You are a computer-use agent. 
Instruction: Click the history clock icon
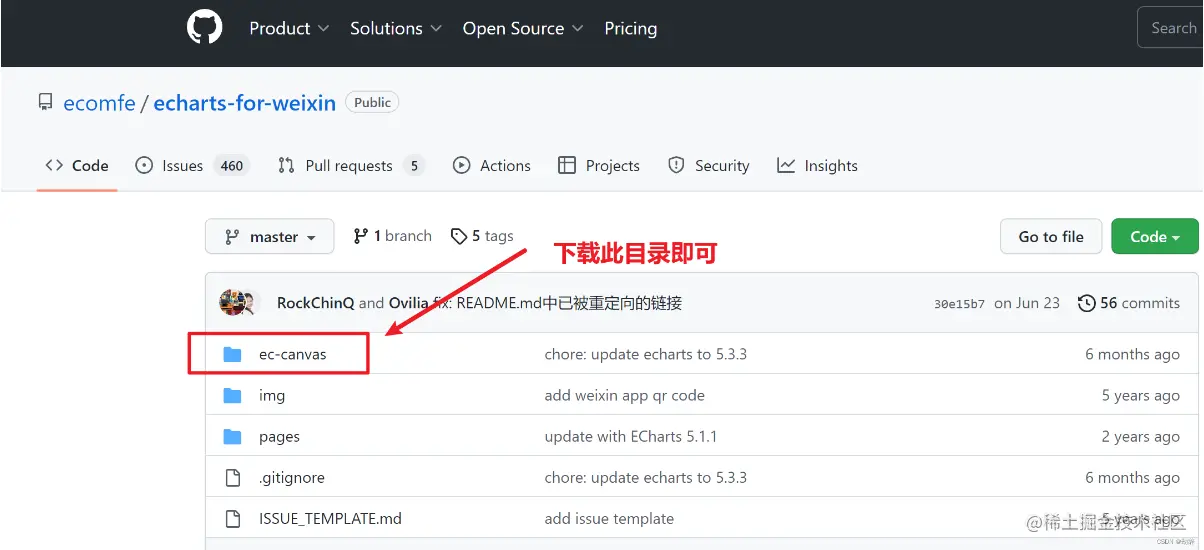[x=1086, y=303]
